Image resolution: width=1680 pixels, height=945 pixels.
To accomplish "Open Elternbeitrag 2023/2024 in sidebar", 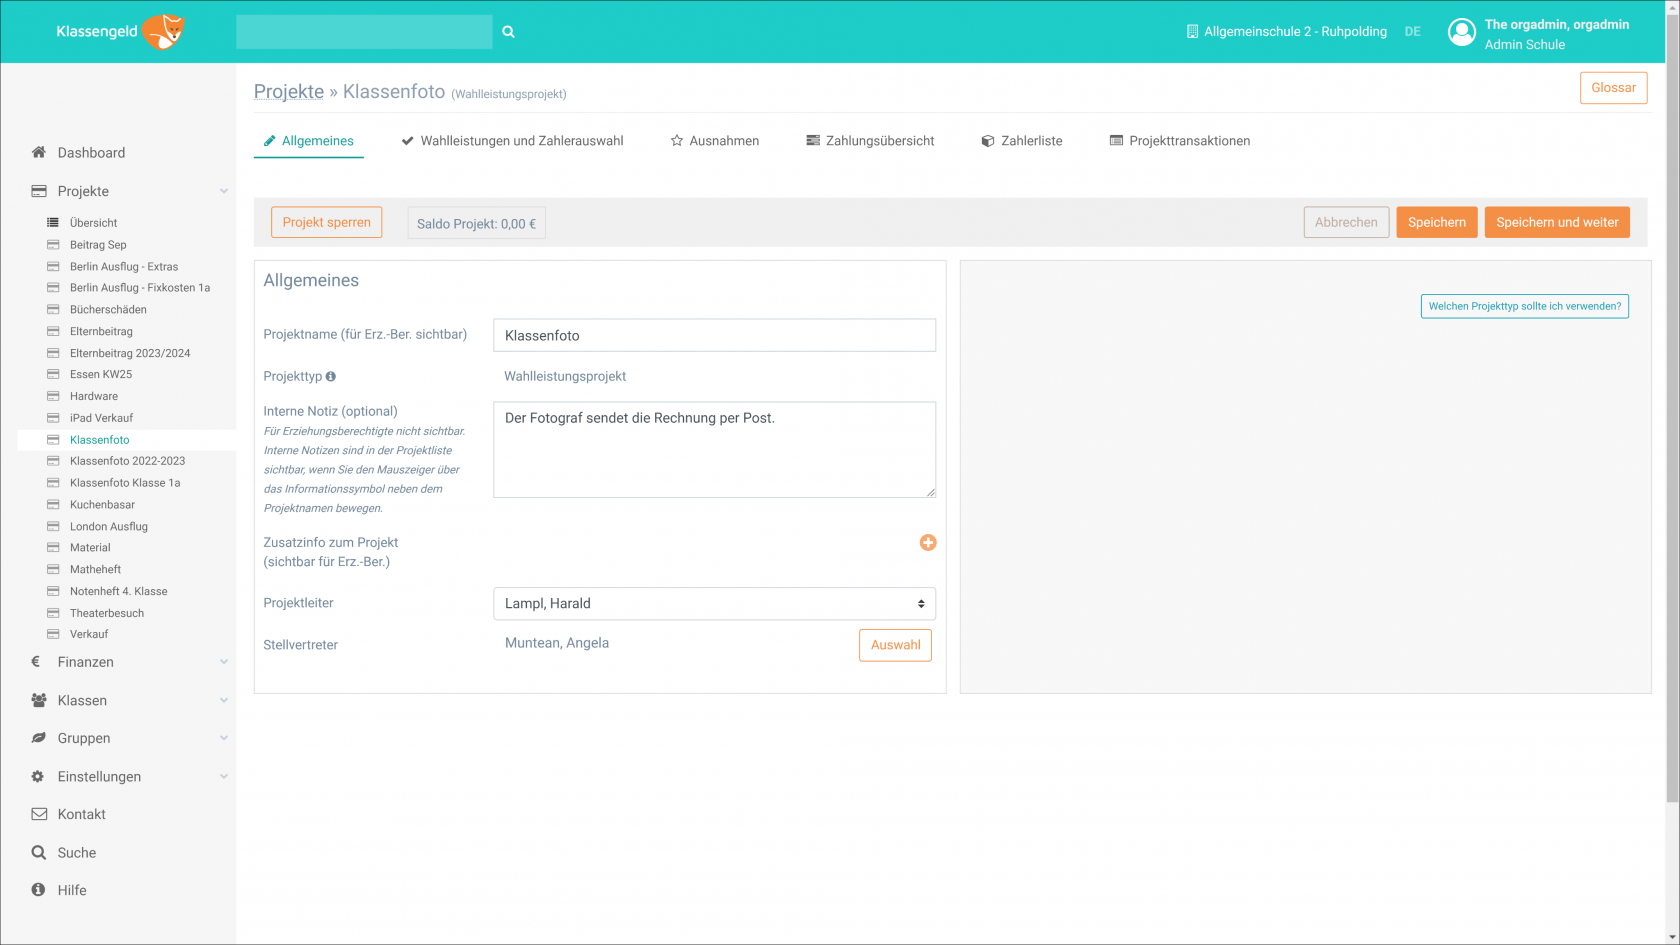I will coord(130,353).
